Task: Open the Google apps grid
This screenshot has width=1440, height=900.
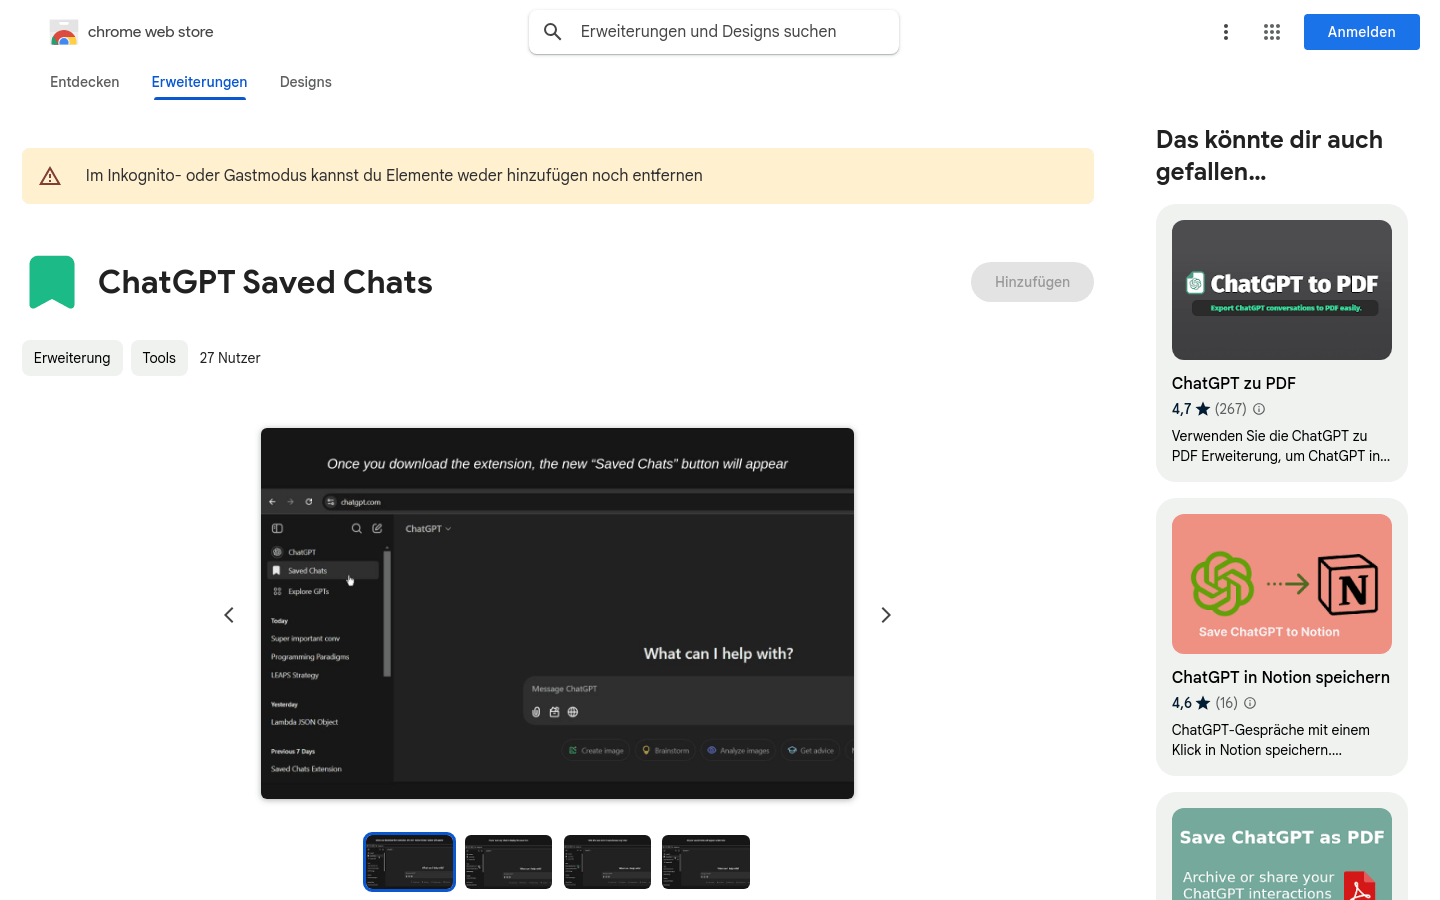Action: [1272, 32]
